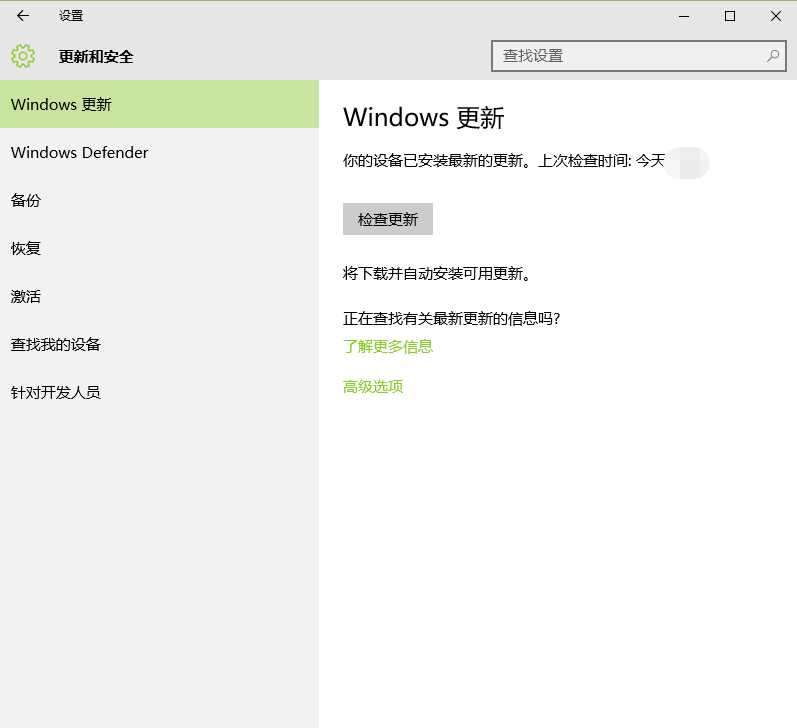Click the search magnifier icon
The width and height of the screenshot is (797, 728).
[x=773, y=56]
